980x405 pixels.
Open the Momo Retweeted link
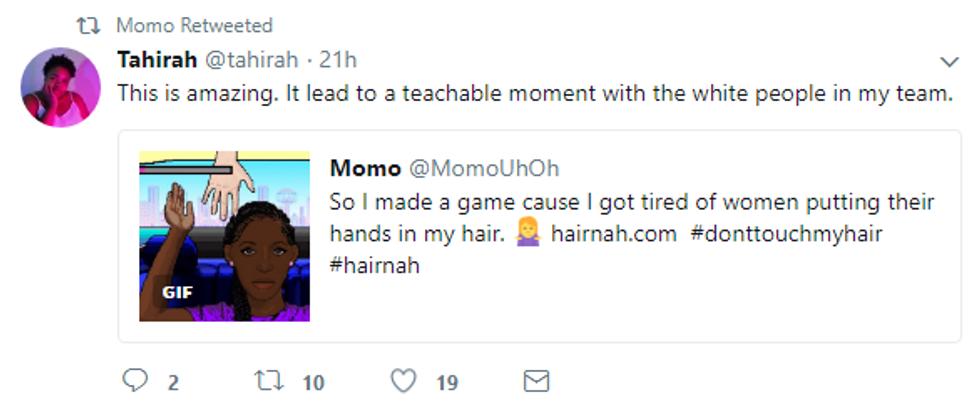coord(194,25)
